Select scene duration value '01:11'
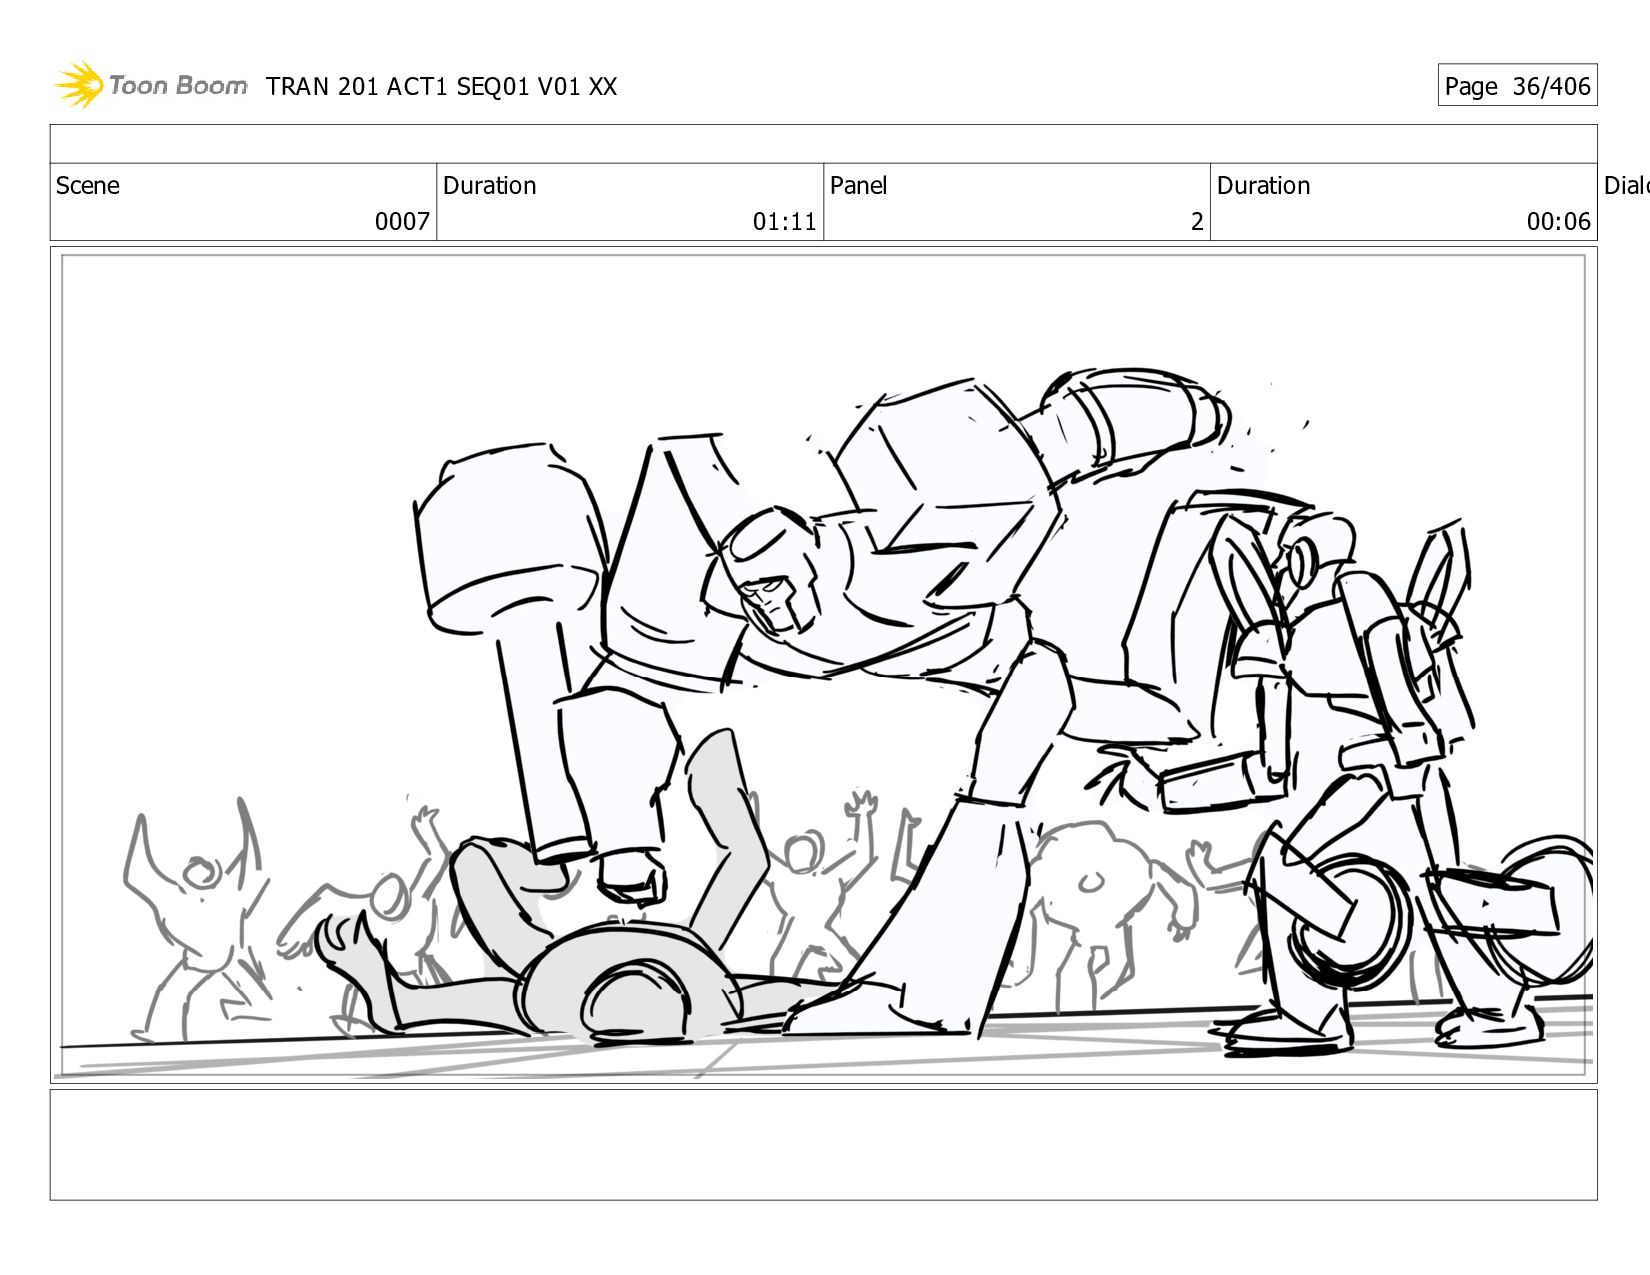Screen dimensions: 1650x1275 (785, 221)
